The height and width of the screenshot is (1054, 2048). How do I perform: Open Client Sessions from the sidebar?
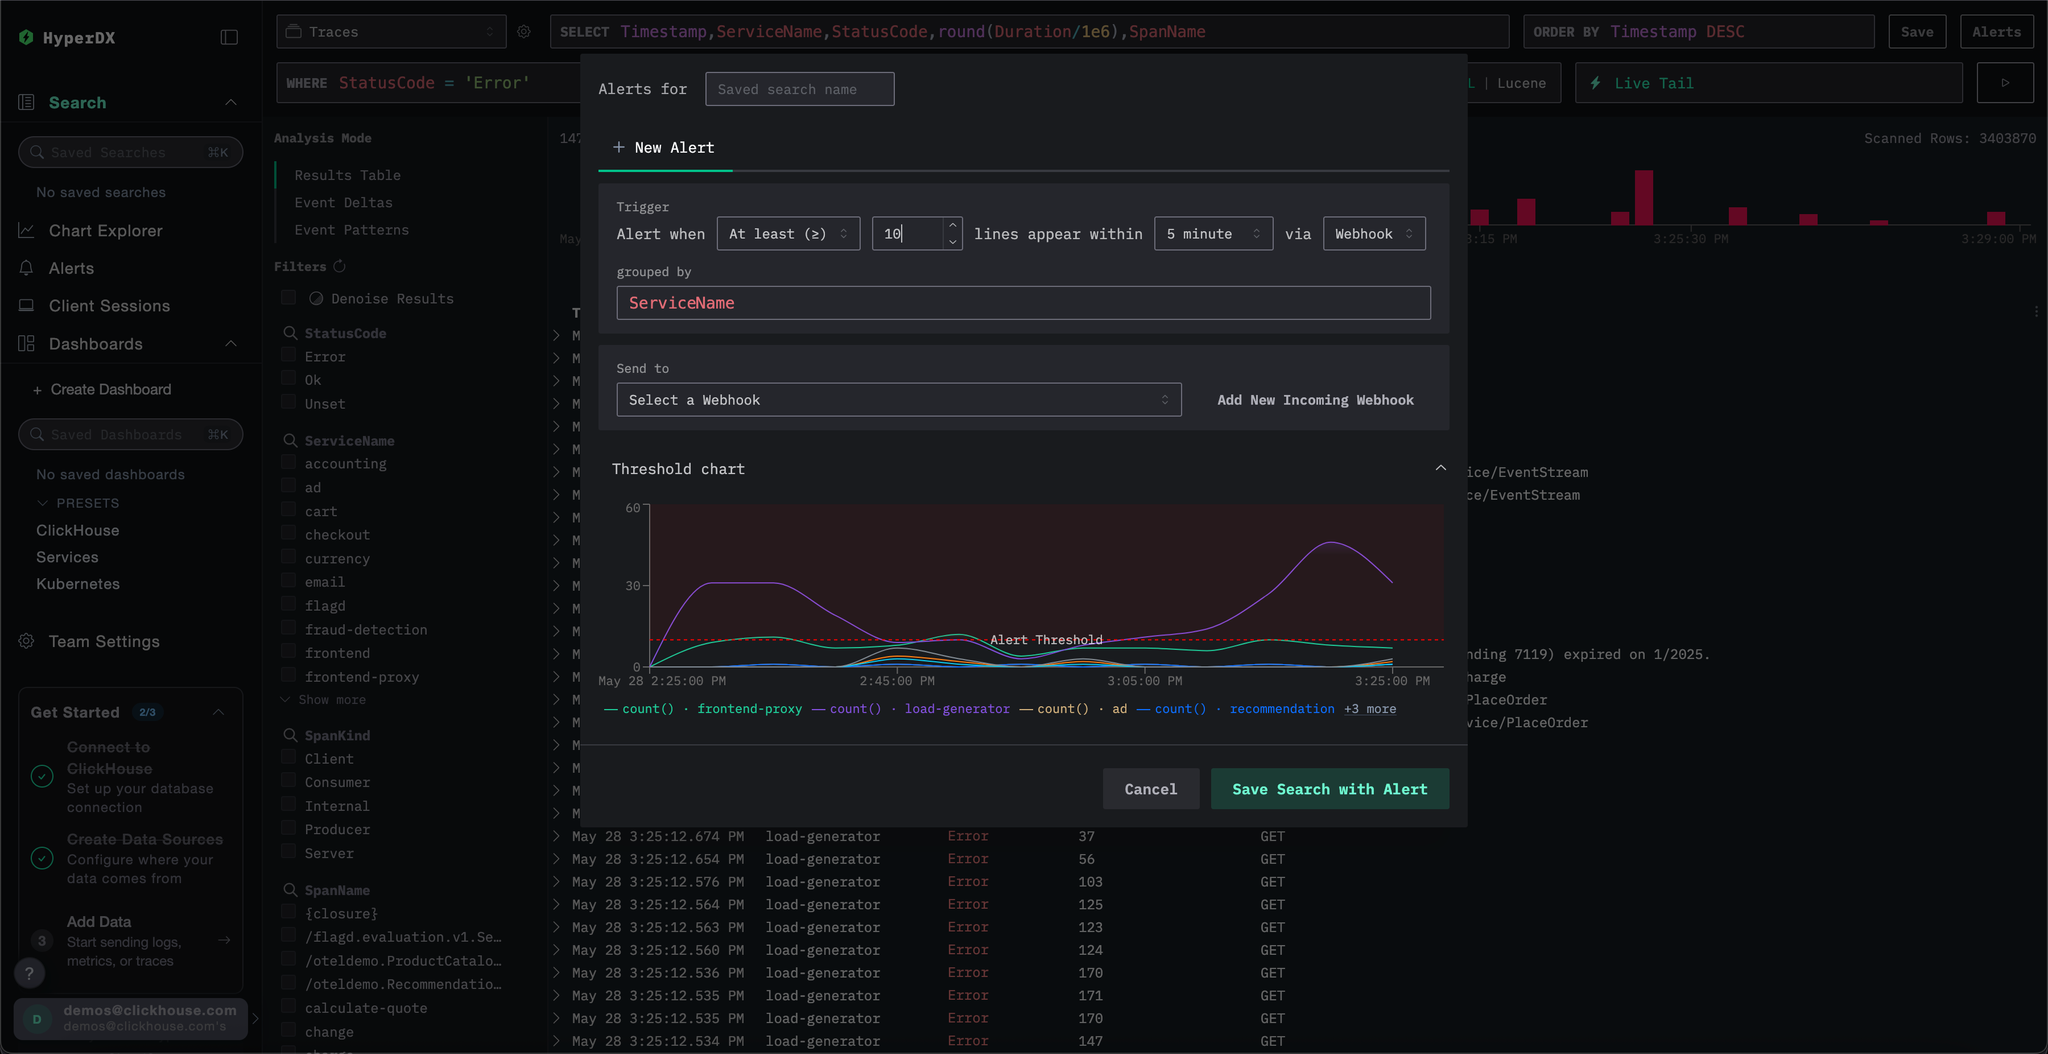coord(108,306)
